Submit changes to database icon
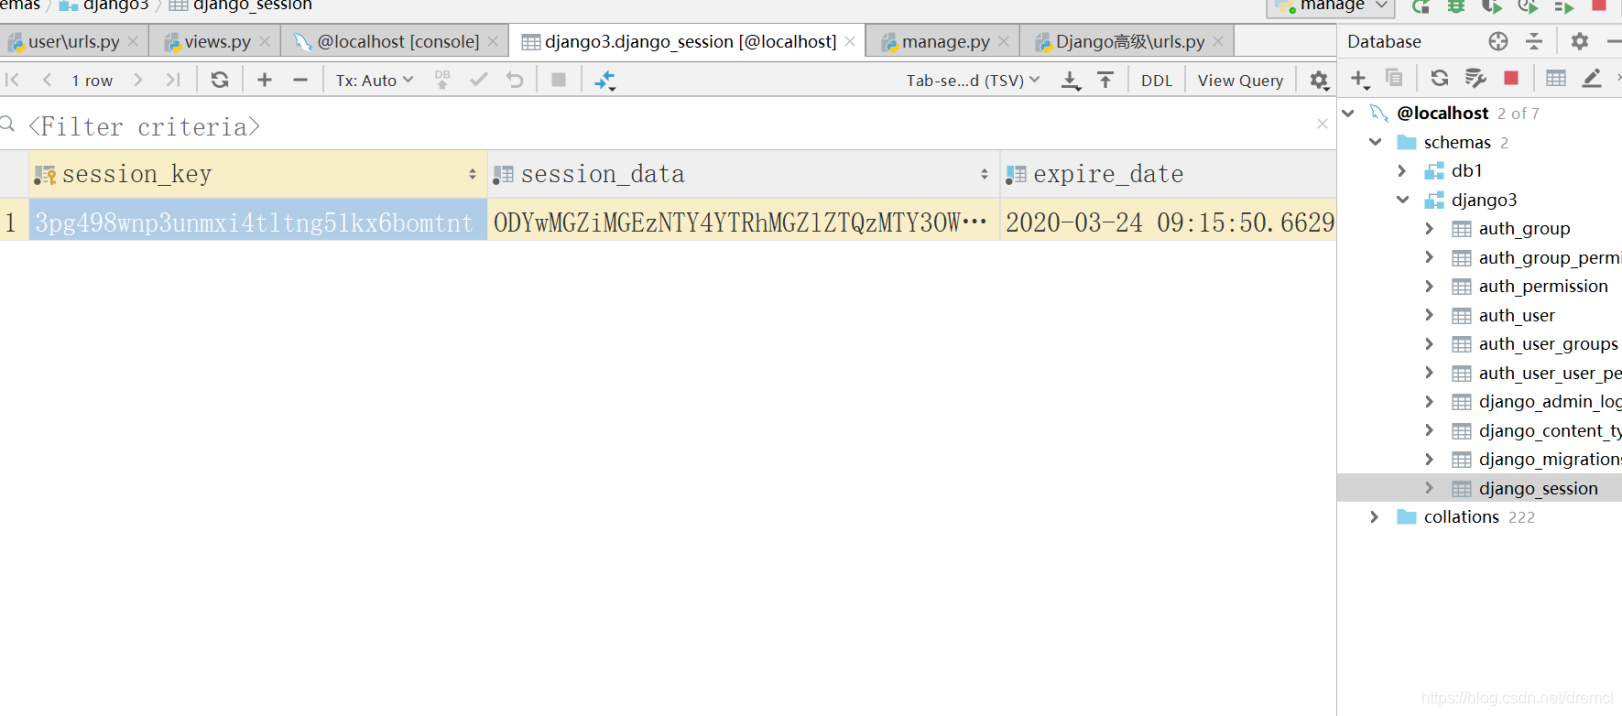The height and width of the screenshot is (716, 1622). click(x=442, y=80)
